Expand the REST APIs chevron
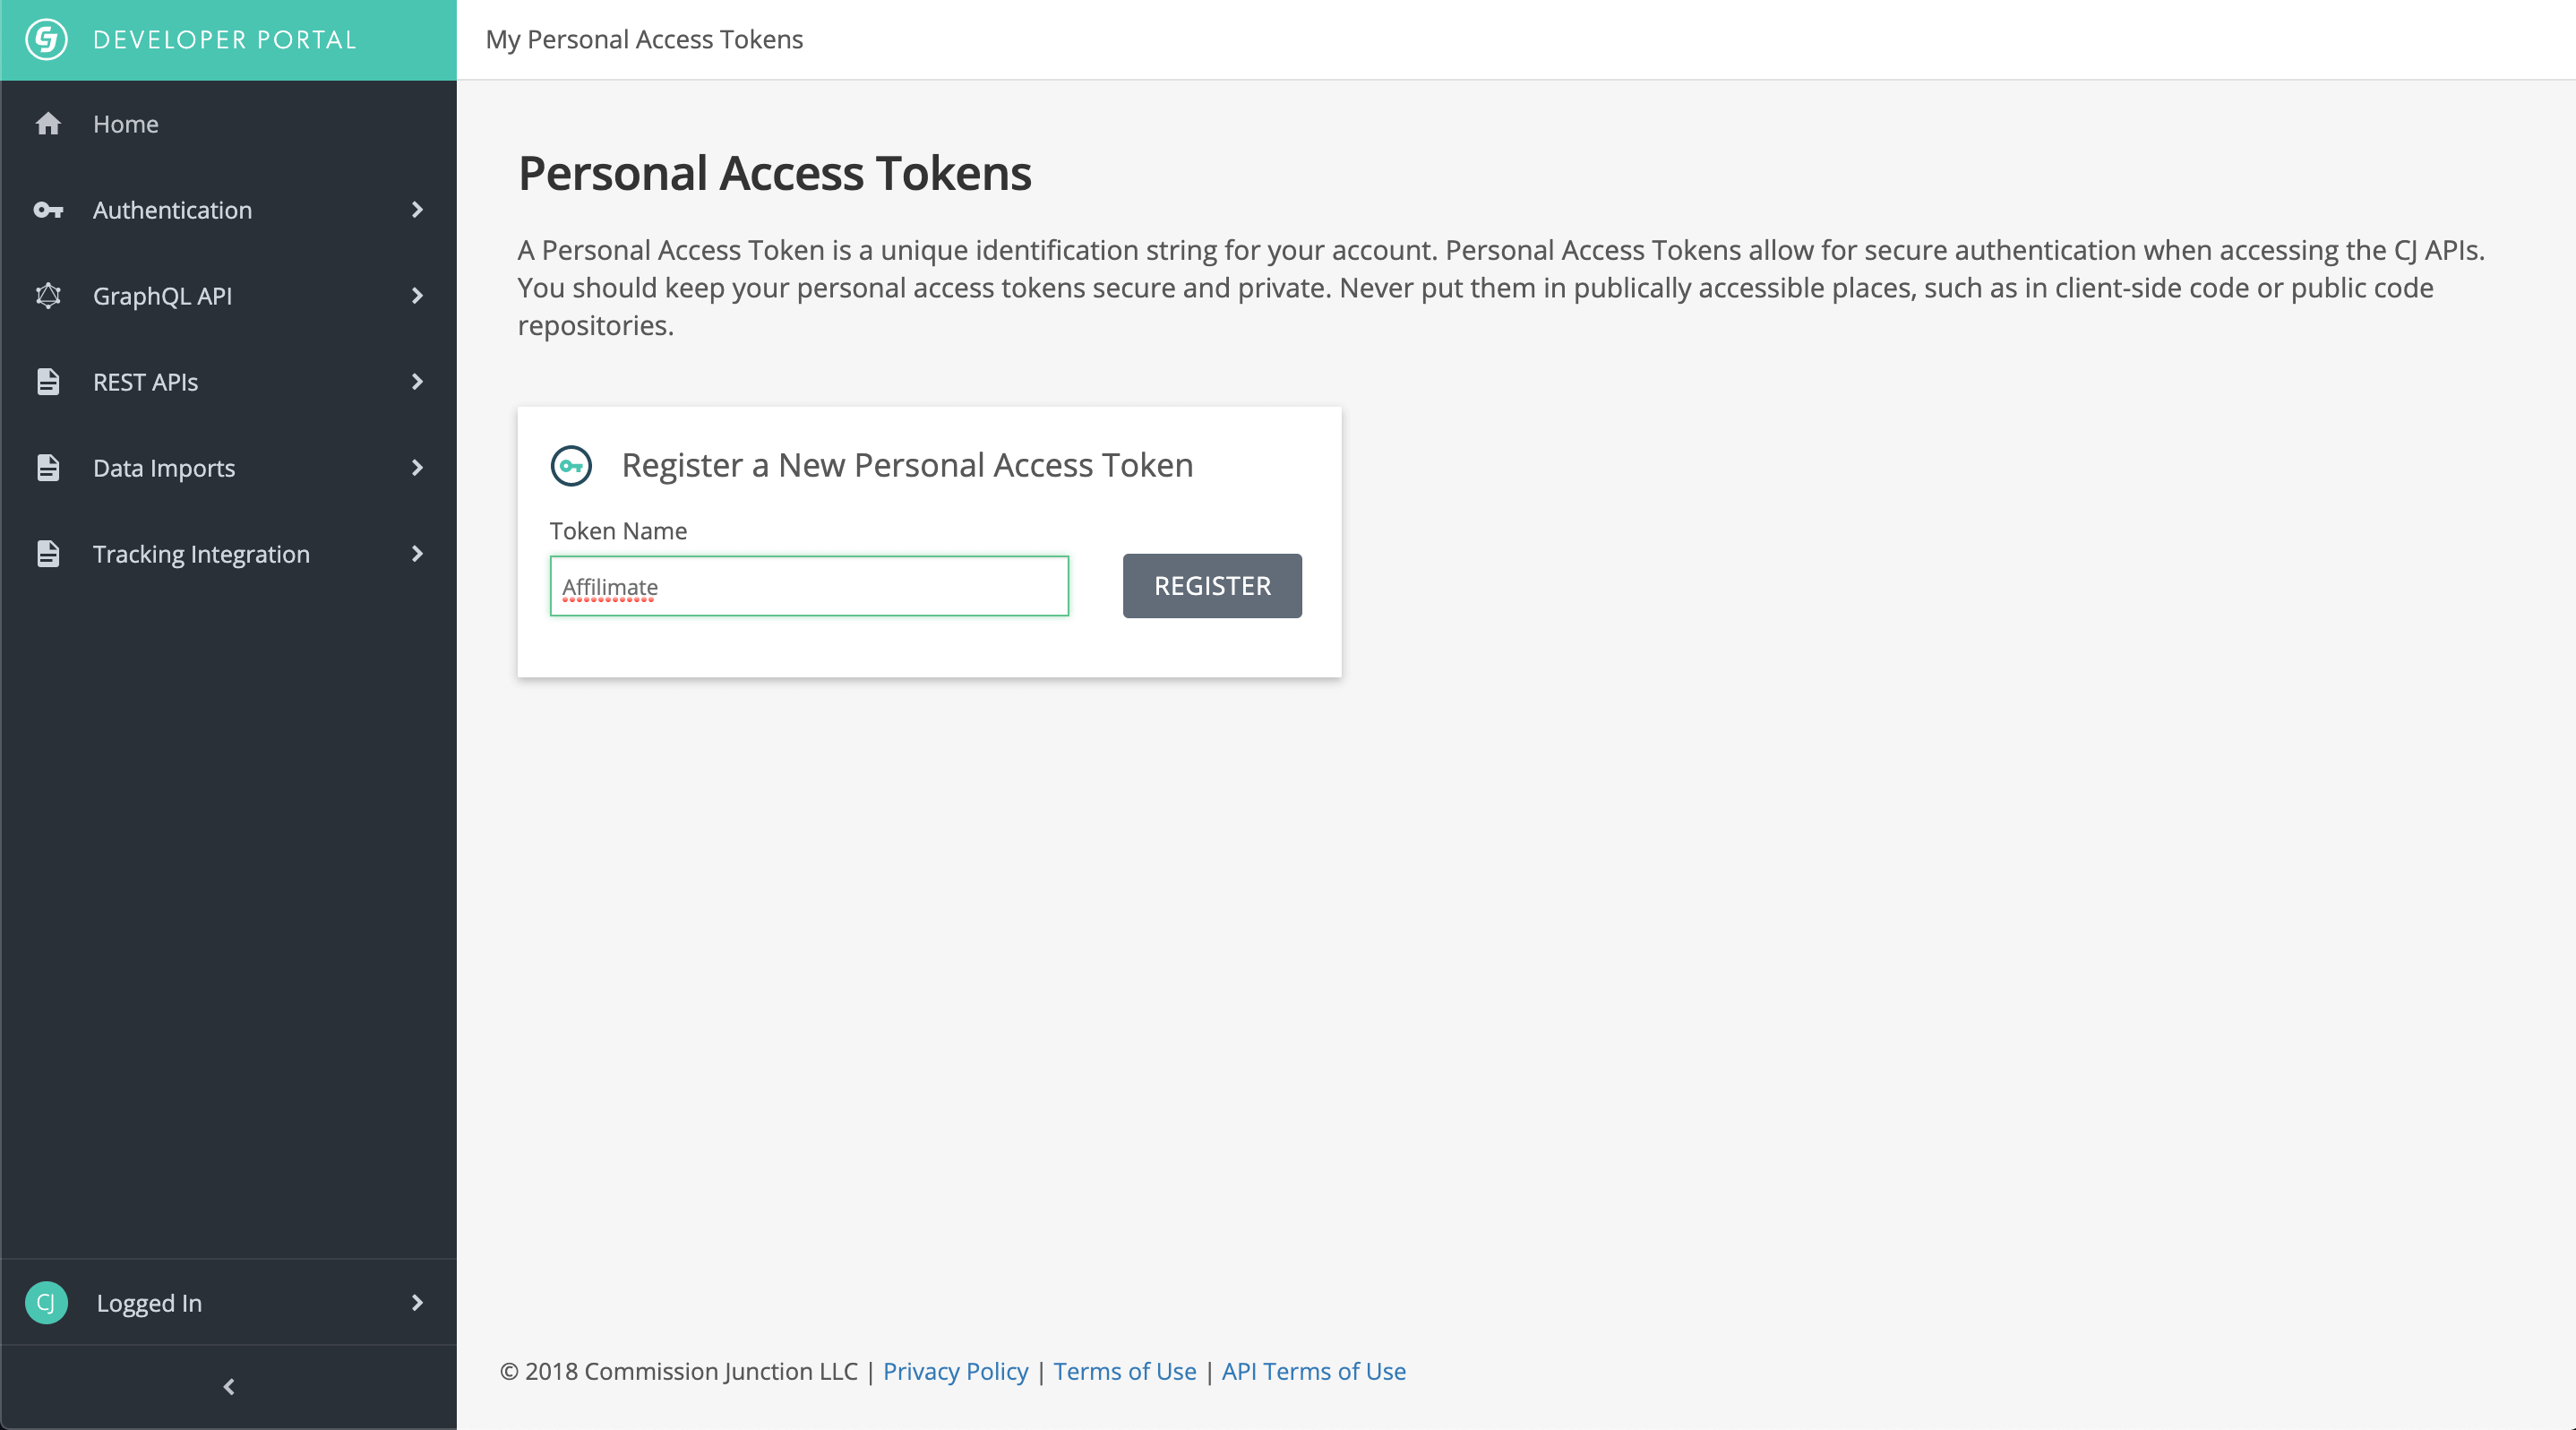Screen dimensions: 2576x1430 (x=417, y=382)
